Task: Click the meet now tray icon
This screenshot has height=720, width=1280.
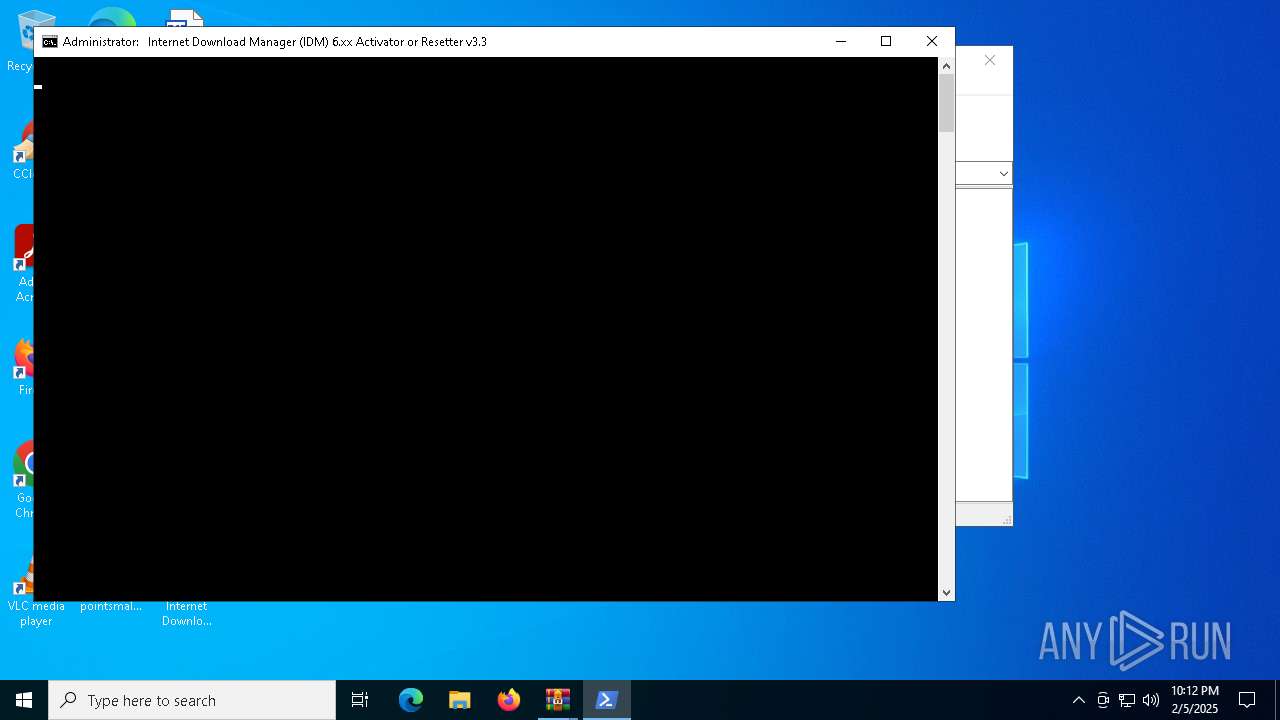Action: pyautogui.click(x=1103, y=700)
